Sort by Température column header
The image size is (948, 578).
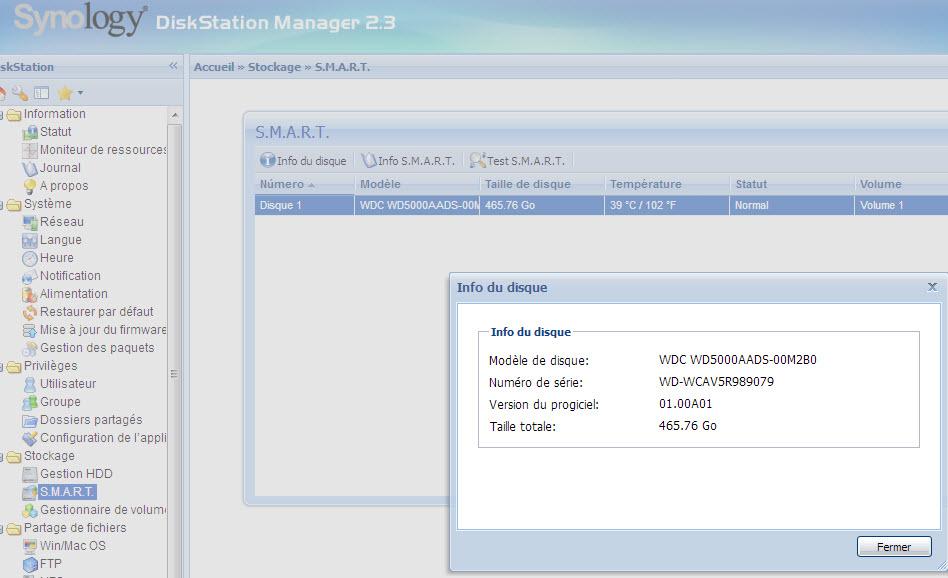coord(646,184)
